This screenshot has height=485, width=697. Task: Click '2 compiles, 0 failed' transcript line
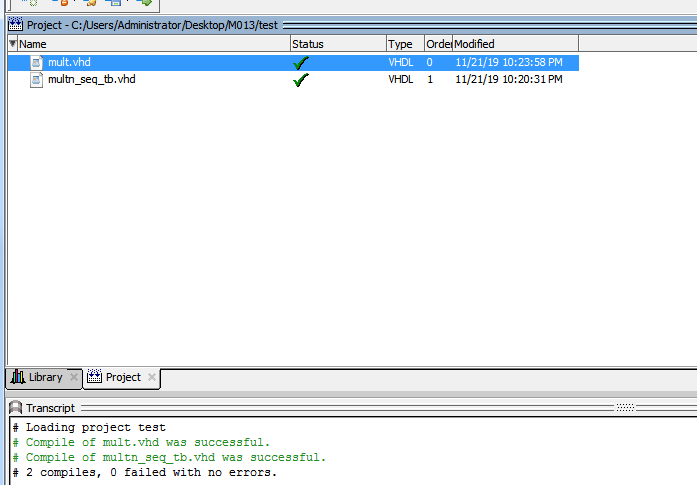145,473
